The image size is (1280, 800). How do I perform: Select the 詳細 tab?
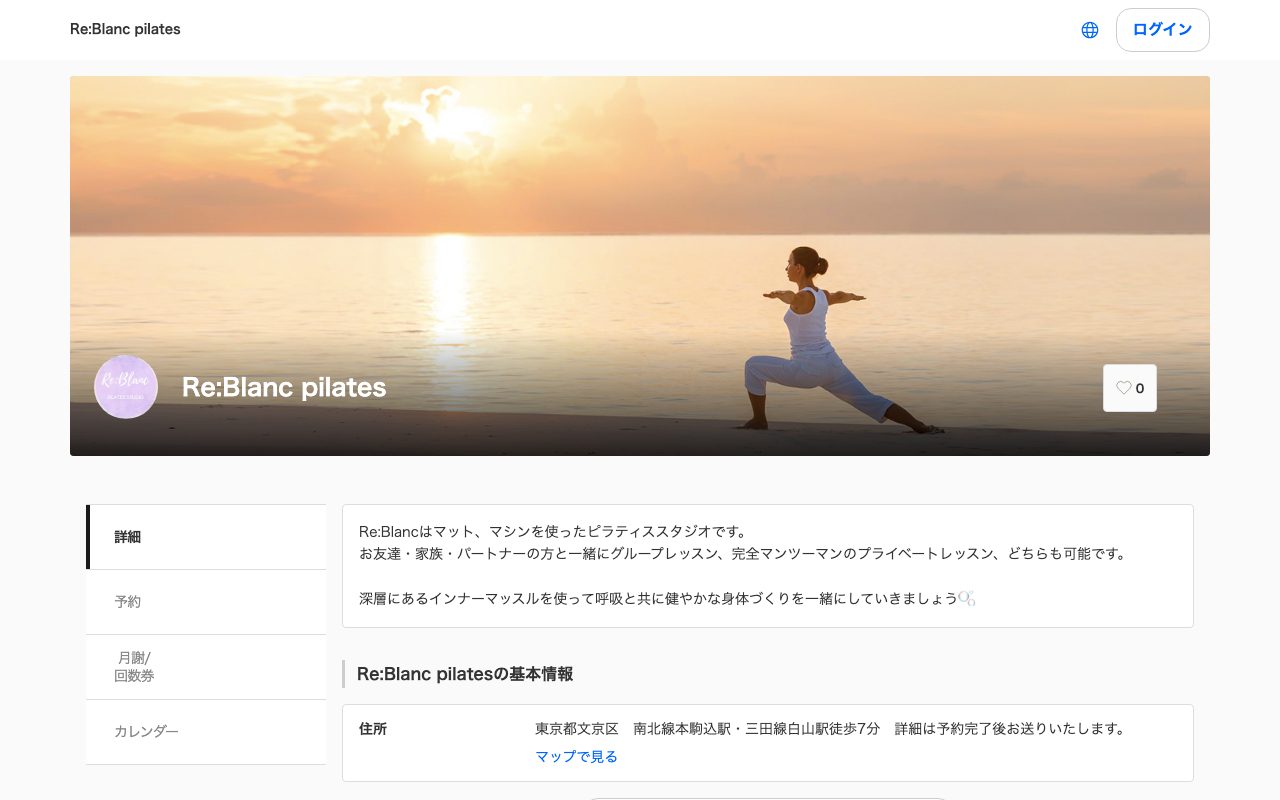[206, 537]
